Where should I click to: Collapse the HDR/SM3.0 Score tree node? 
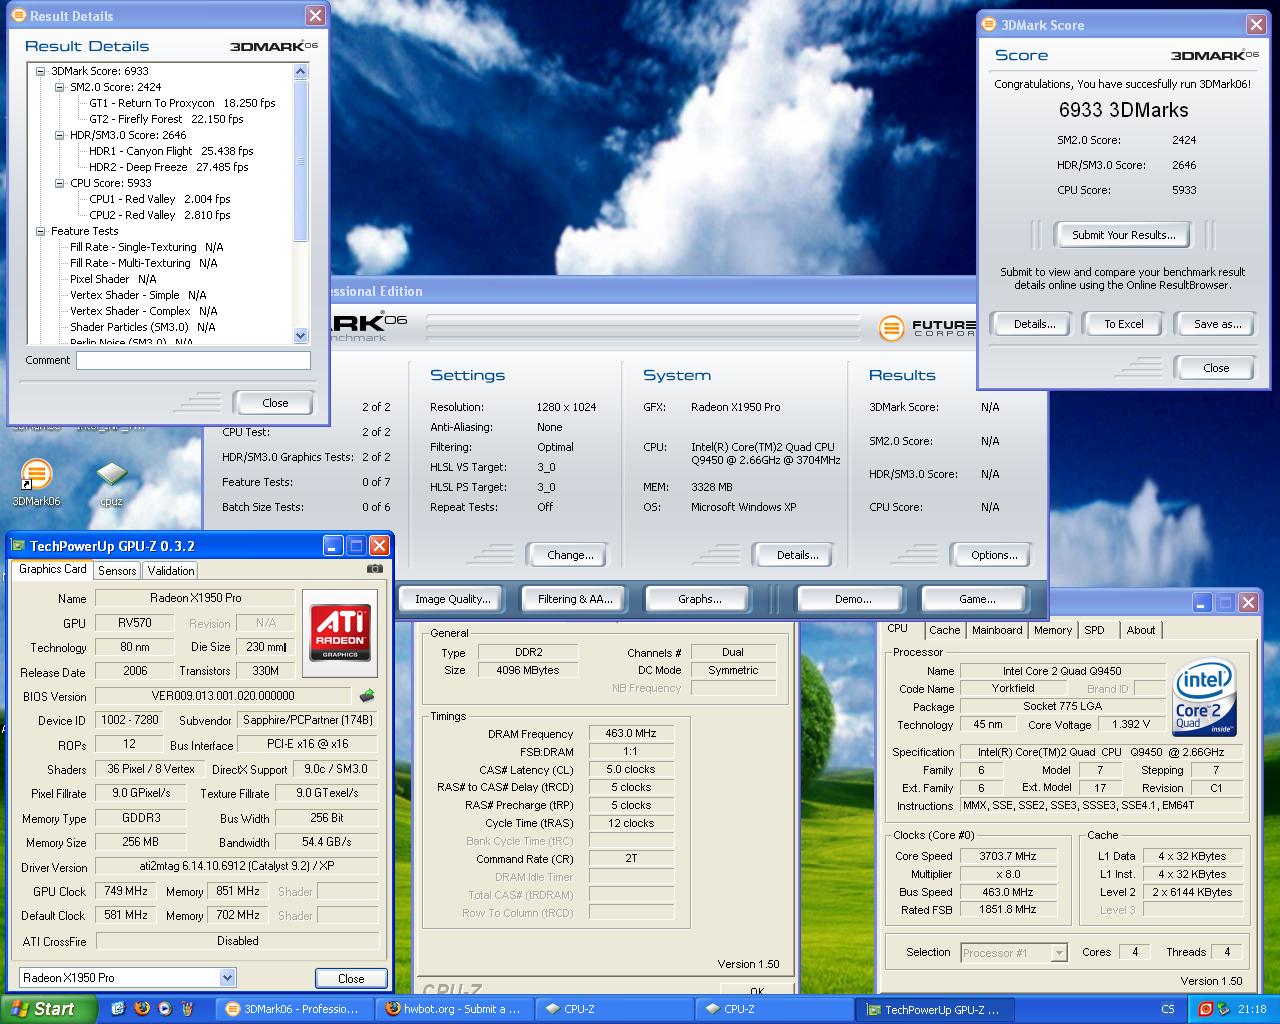(x=60, y=135)
